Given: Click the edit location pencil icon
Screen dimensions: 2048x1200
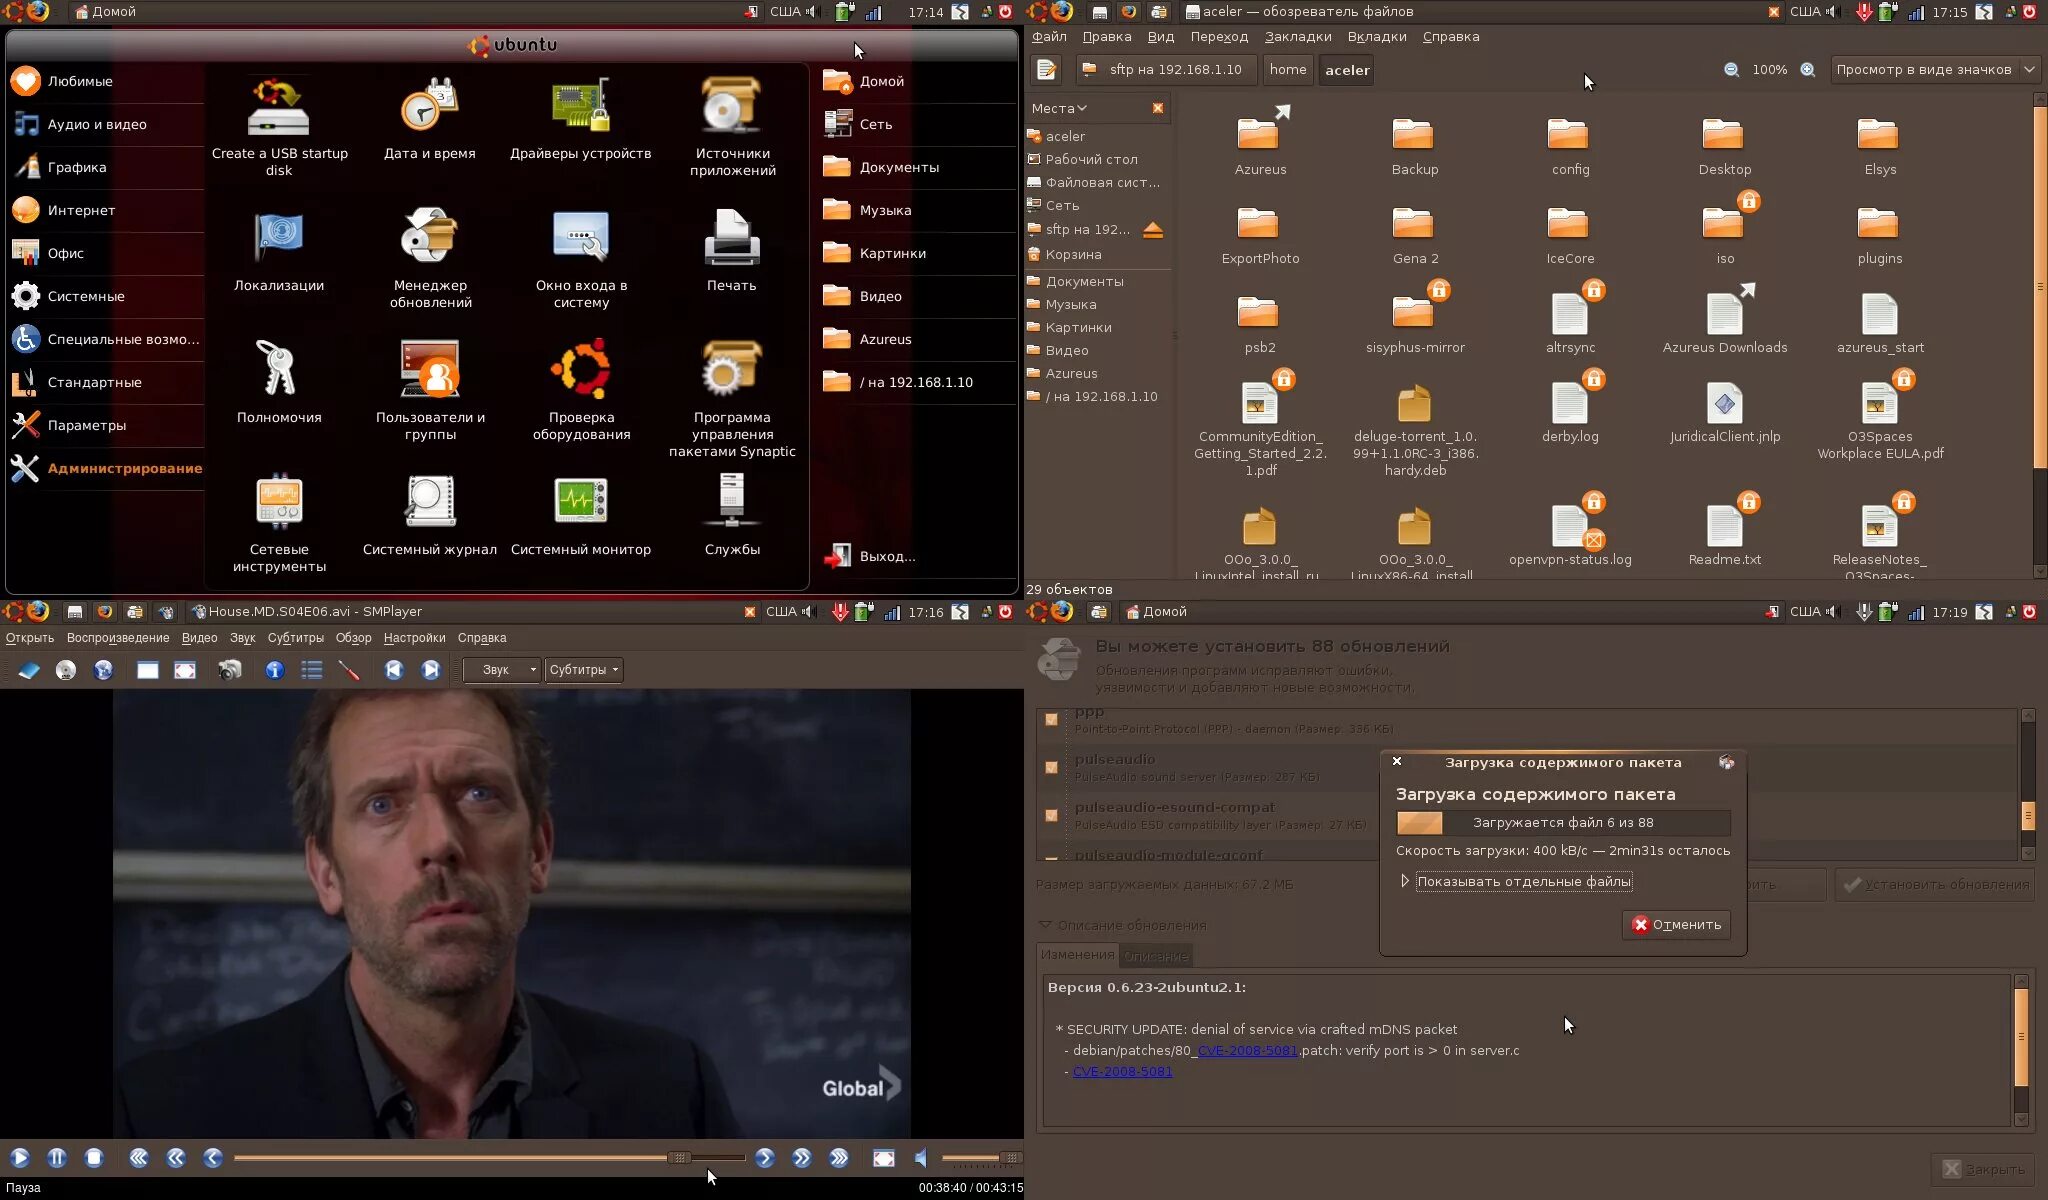Looking at the screenshot, I should click(1046, 70).
